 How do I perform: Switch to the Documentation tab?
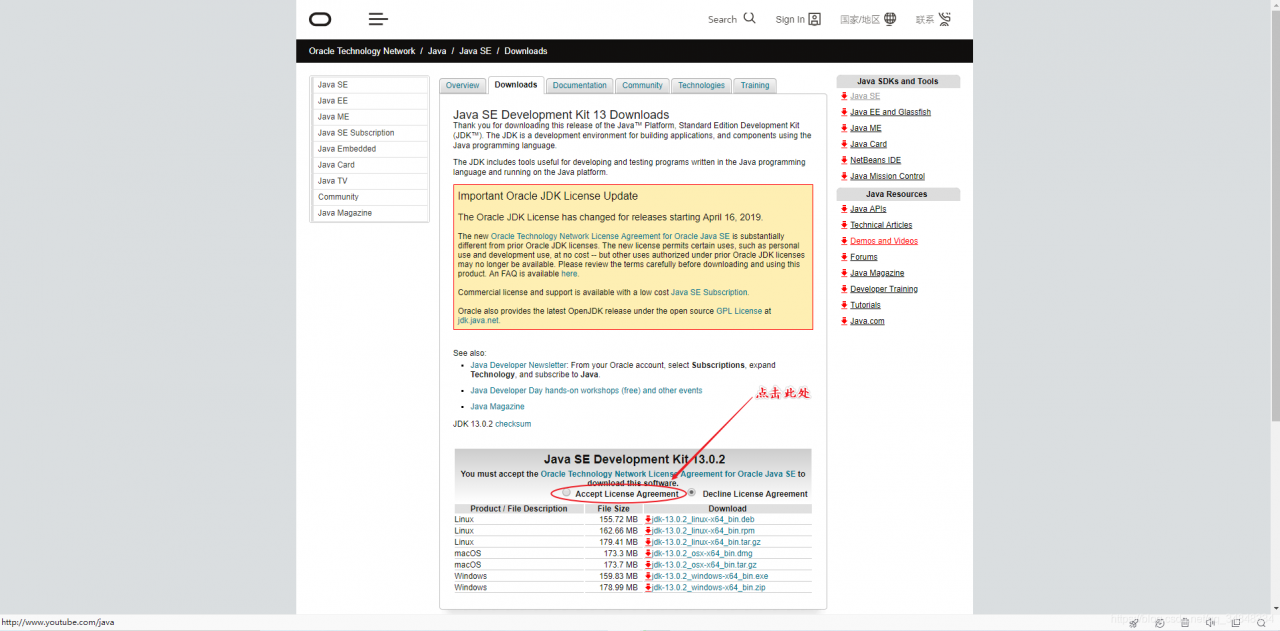click(580, 86)
